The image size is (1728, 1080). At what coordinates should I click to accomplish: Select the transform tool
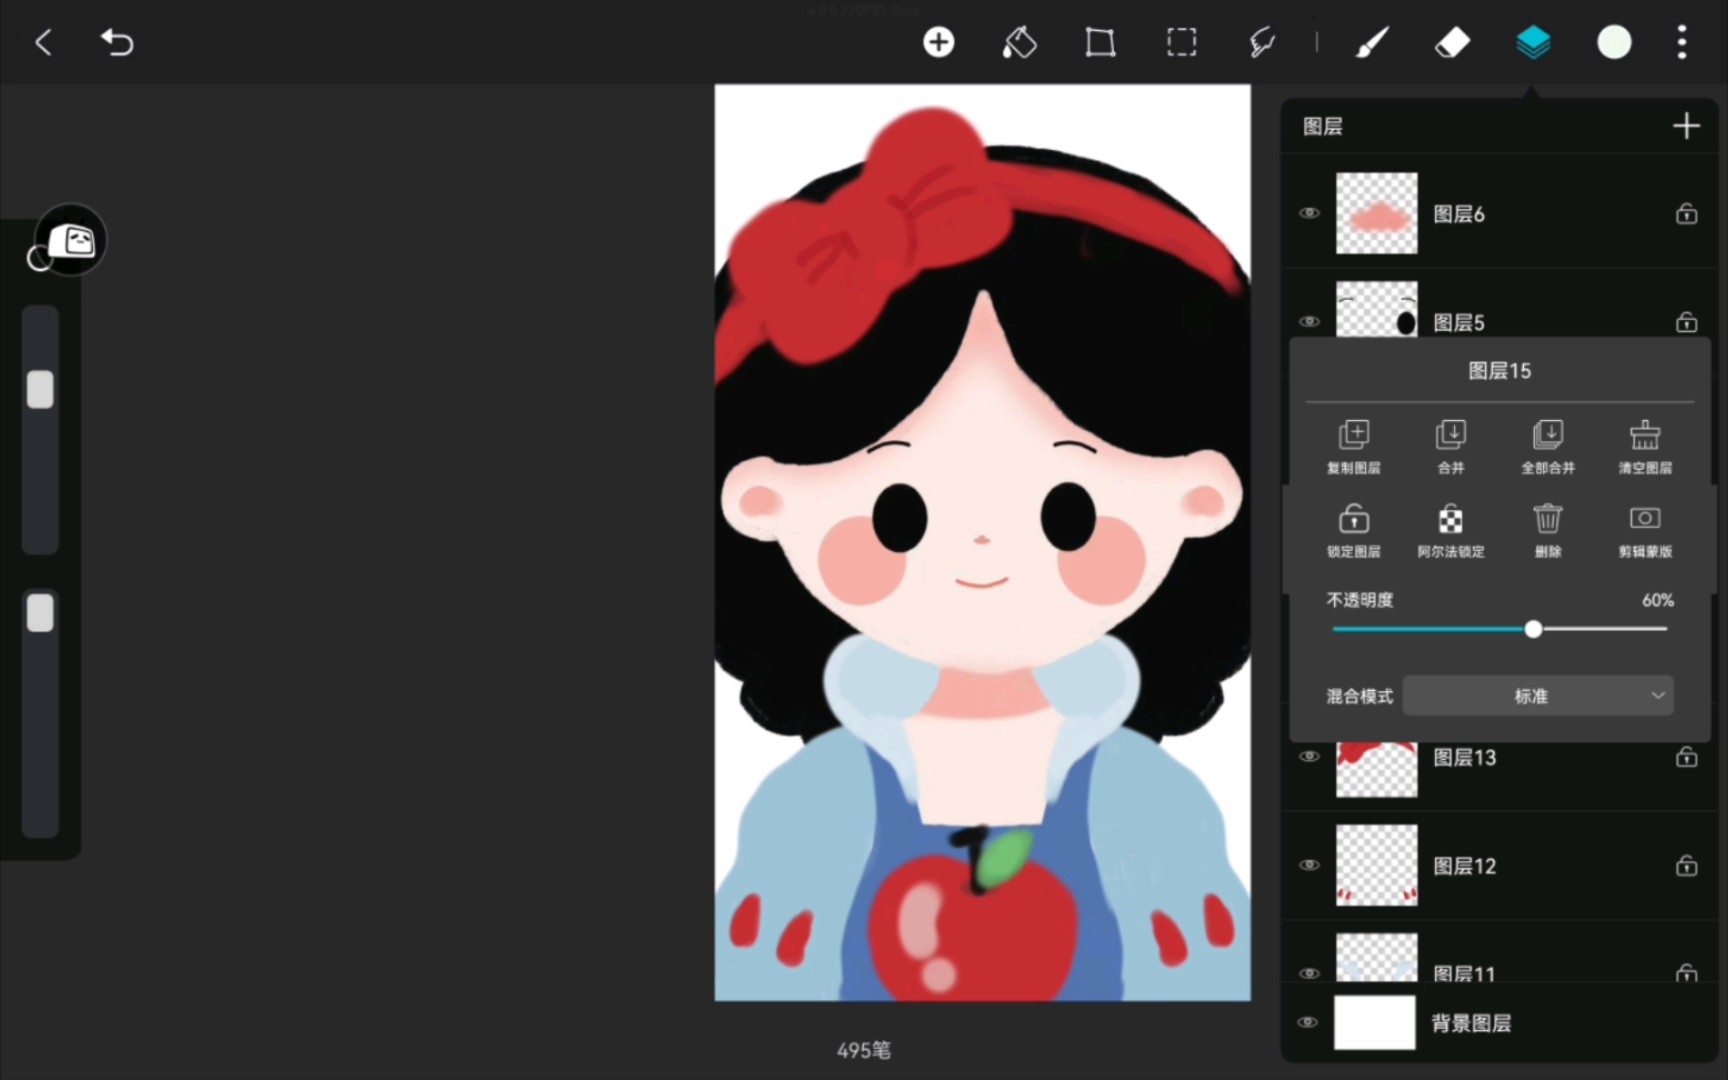tap(1100, 42)
